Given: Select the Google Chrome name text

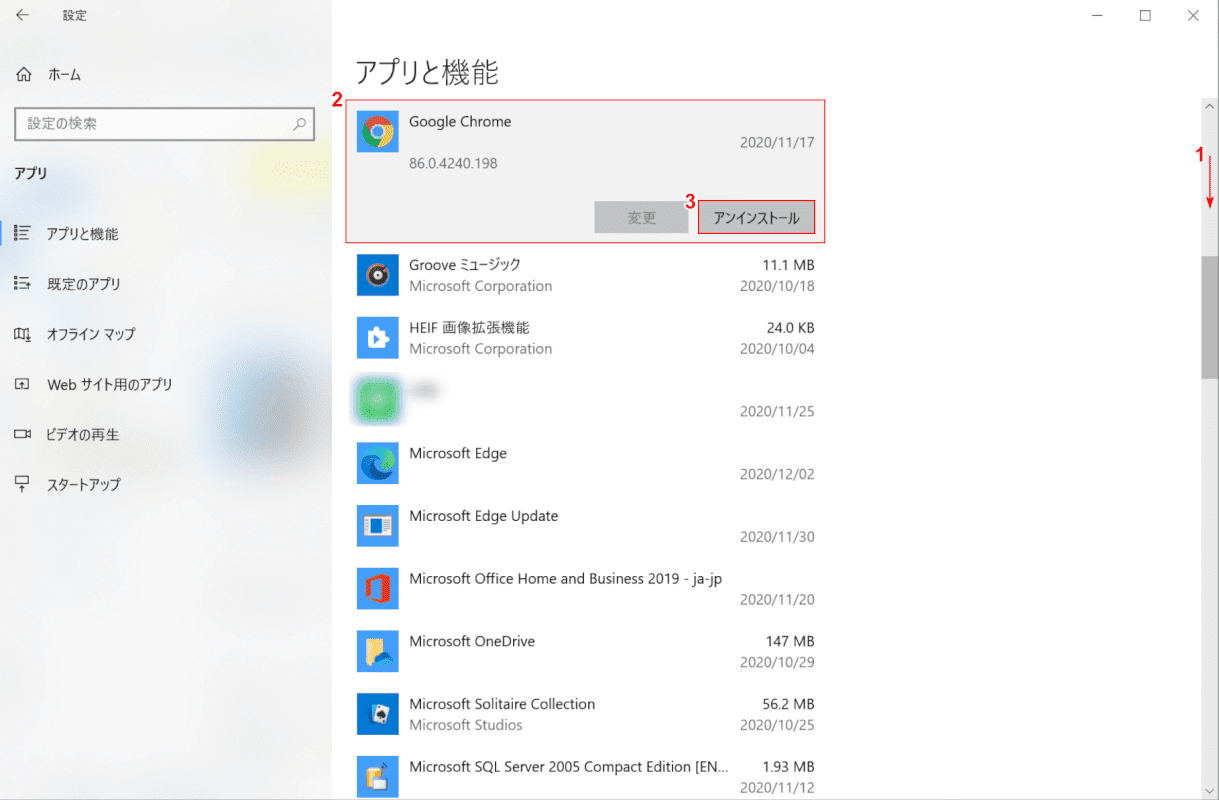Looking at the screenshot, I should [x=460, y=122].
